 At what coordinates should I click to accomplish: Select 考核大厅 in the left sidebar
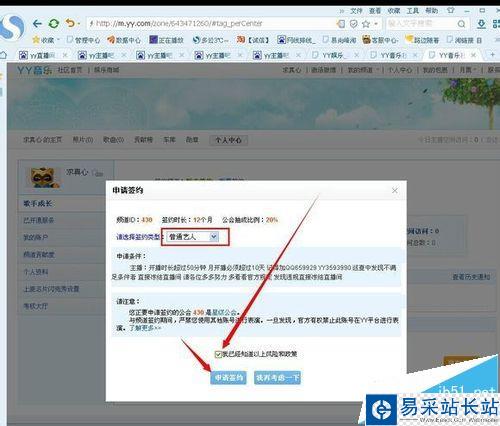tap(35, 306)
